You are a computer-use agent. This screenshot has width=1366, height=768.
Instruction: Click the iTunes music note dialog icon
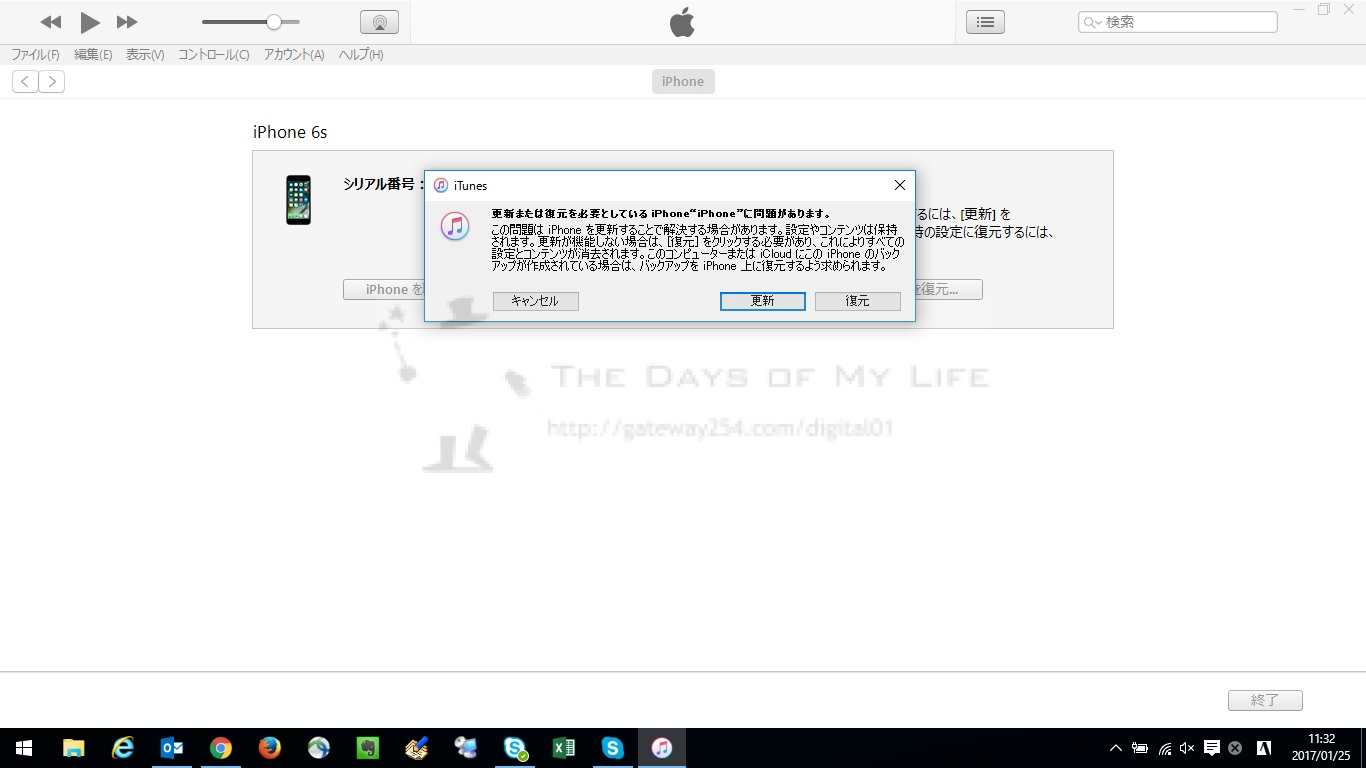pyautogui.click(x=455, y=226)
